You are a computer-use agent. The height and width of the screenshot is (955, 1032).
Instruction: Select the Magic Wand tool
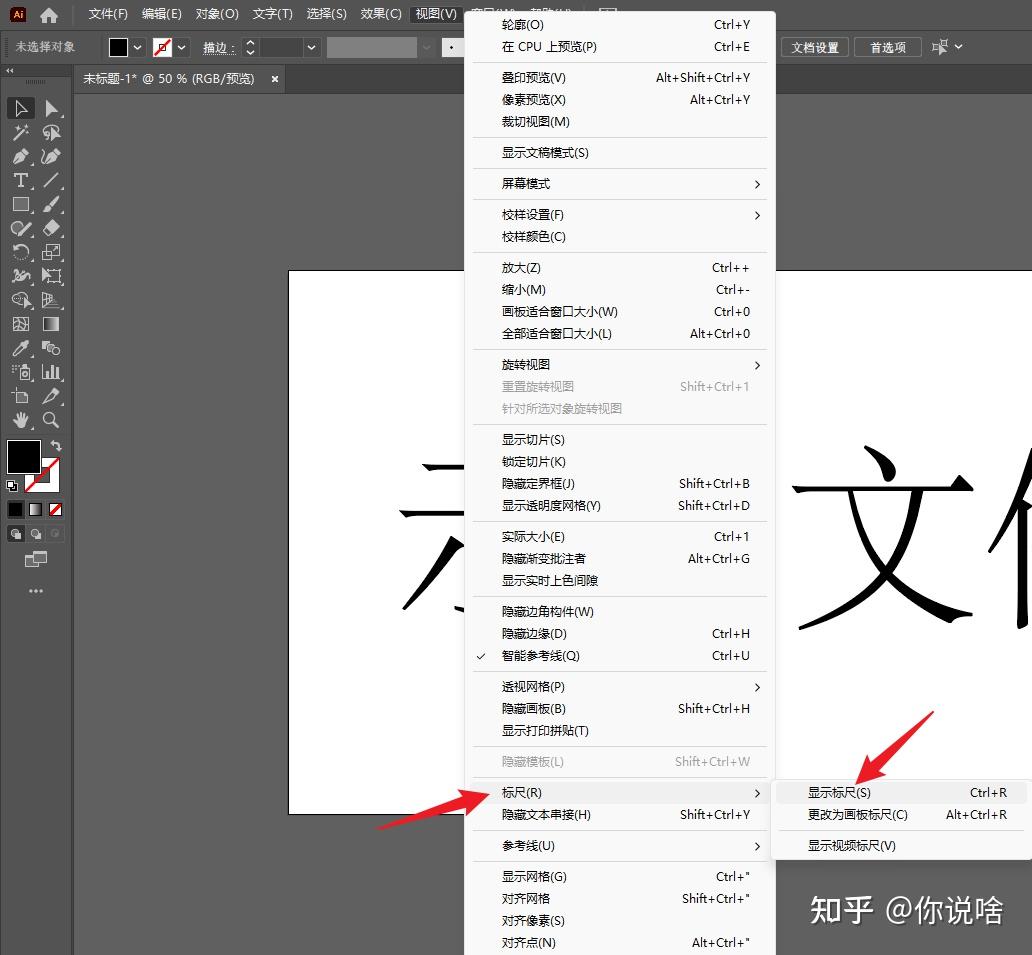[20, 132]
